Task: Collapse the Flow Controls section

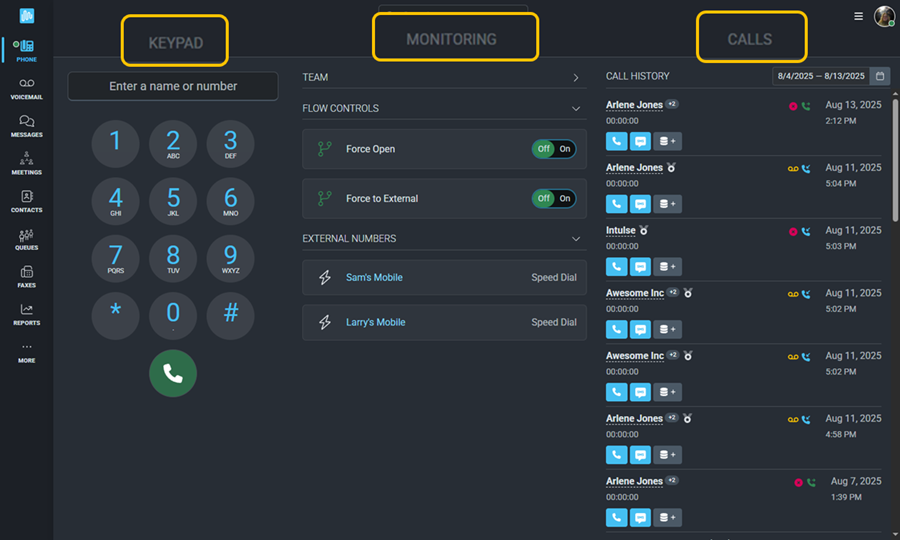Action: 576,108
